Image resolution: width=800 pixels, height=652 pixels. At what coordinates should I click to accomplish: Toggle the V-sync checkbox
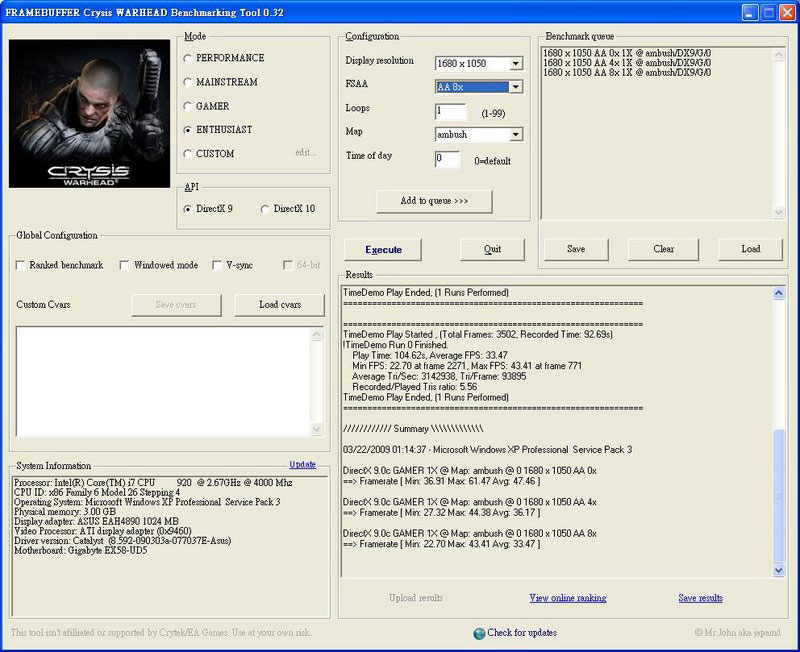pos(217,265)
